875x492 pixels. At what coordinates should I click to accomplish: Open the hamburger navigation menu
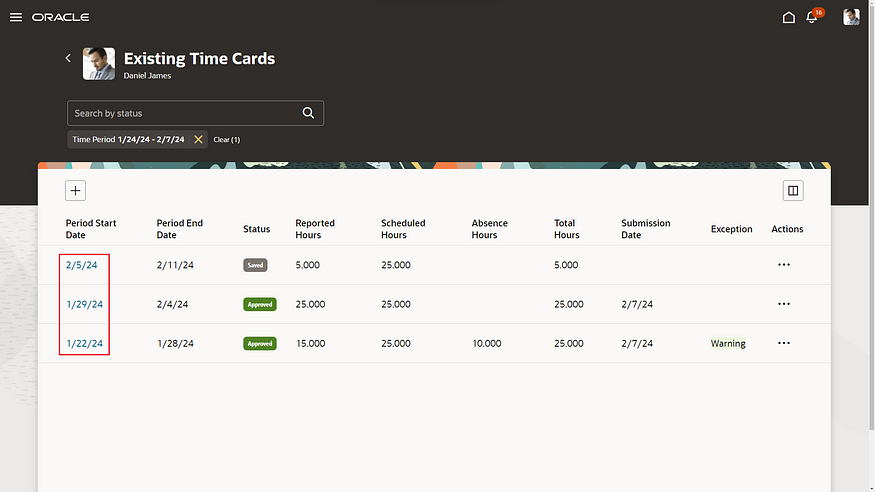[x=15, y=17]
